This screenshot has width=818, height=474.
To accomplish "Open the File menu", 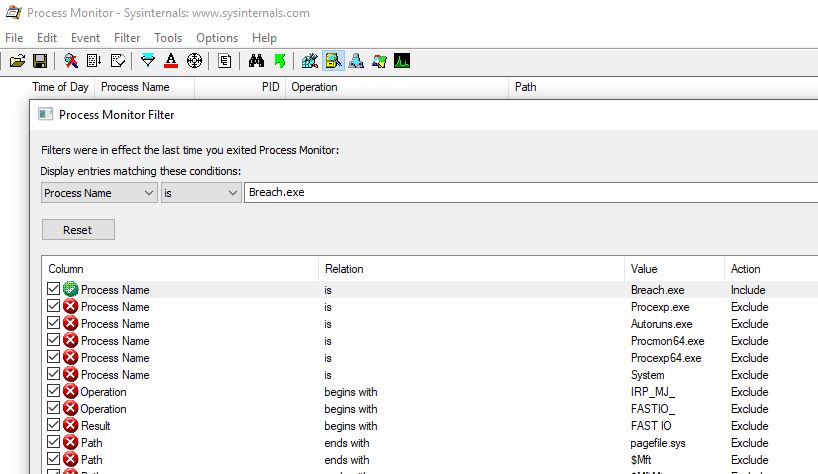I will 14,38.
